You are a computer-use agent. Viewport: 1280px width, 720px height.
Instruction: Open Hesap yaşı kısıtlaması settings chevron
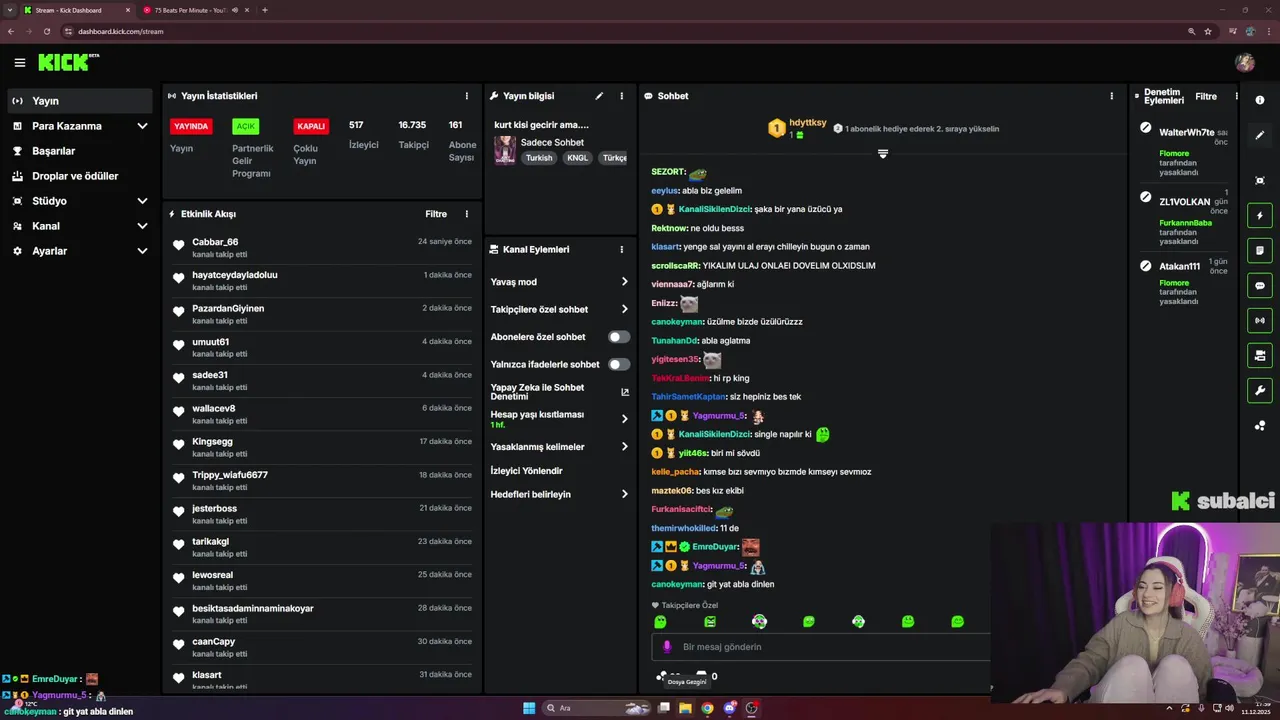click(x=624, y=419)
